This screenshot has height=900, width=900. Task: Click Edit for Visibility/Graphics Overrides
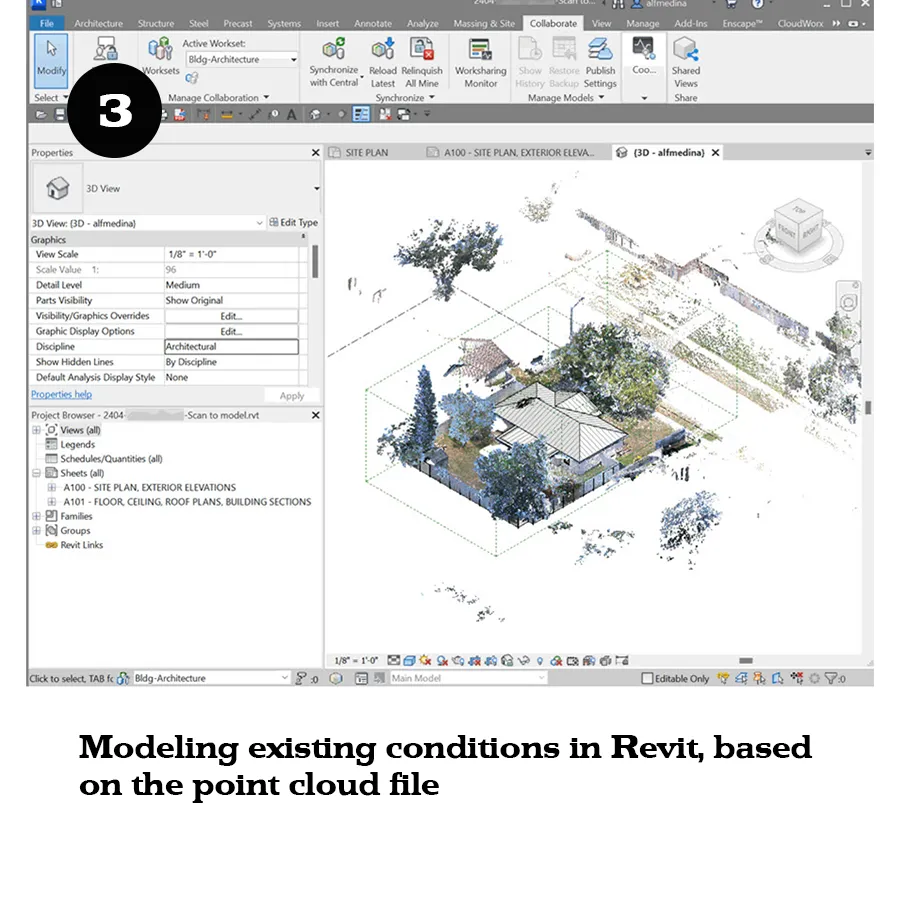[x=231, y=316]
